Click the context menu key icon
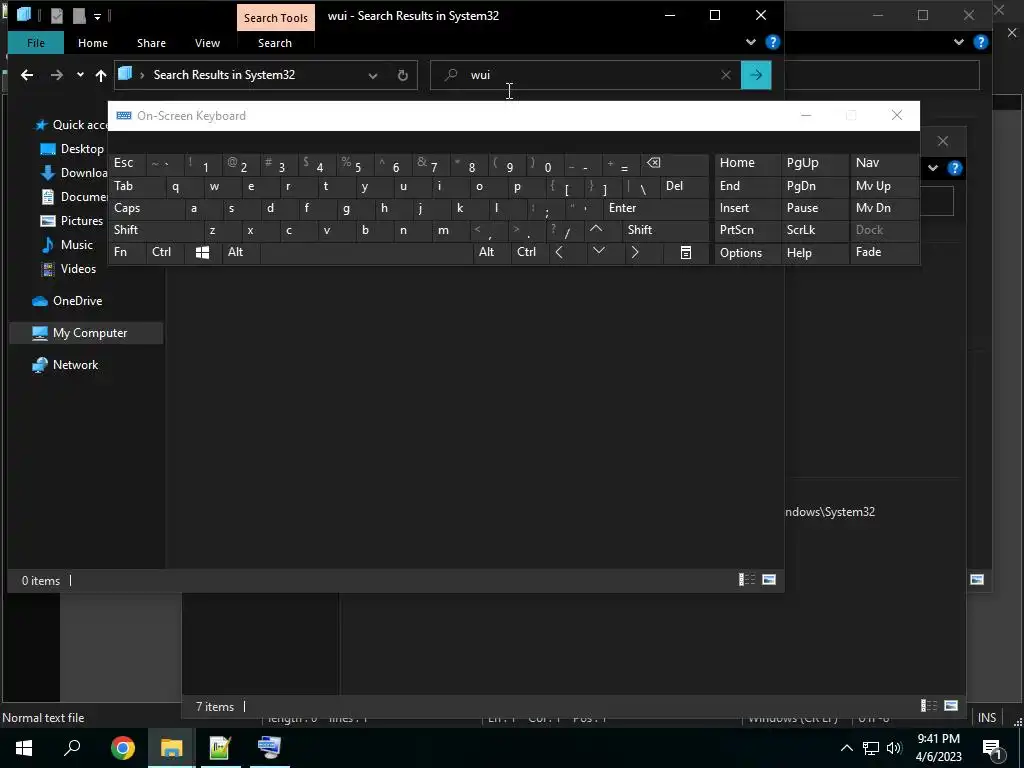Viewport: 1024px width, 768px height. point(685,253)
